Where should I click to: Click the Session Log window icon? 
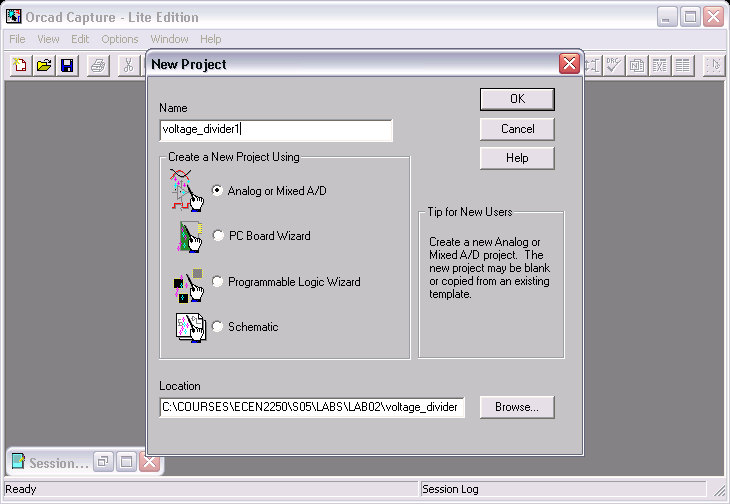click(x=18, y=462)
